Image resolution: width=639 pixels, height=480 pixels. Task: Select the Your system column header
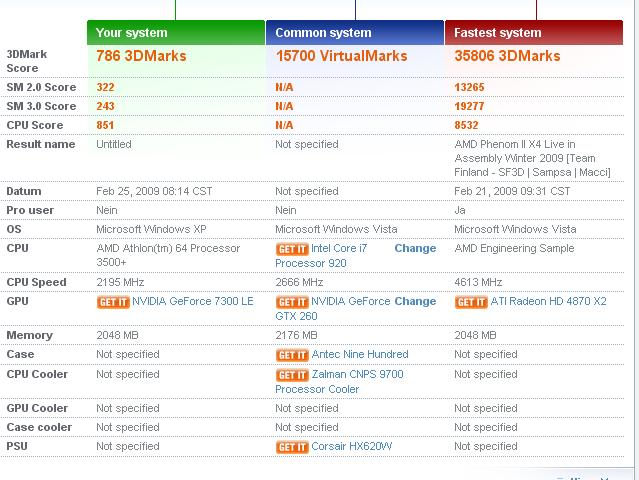(x=176, y=33)
